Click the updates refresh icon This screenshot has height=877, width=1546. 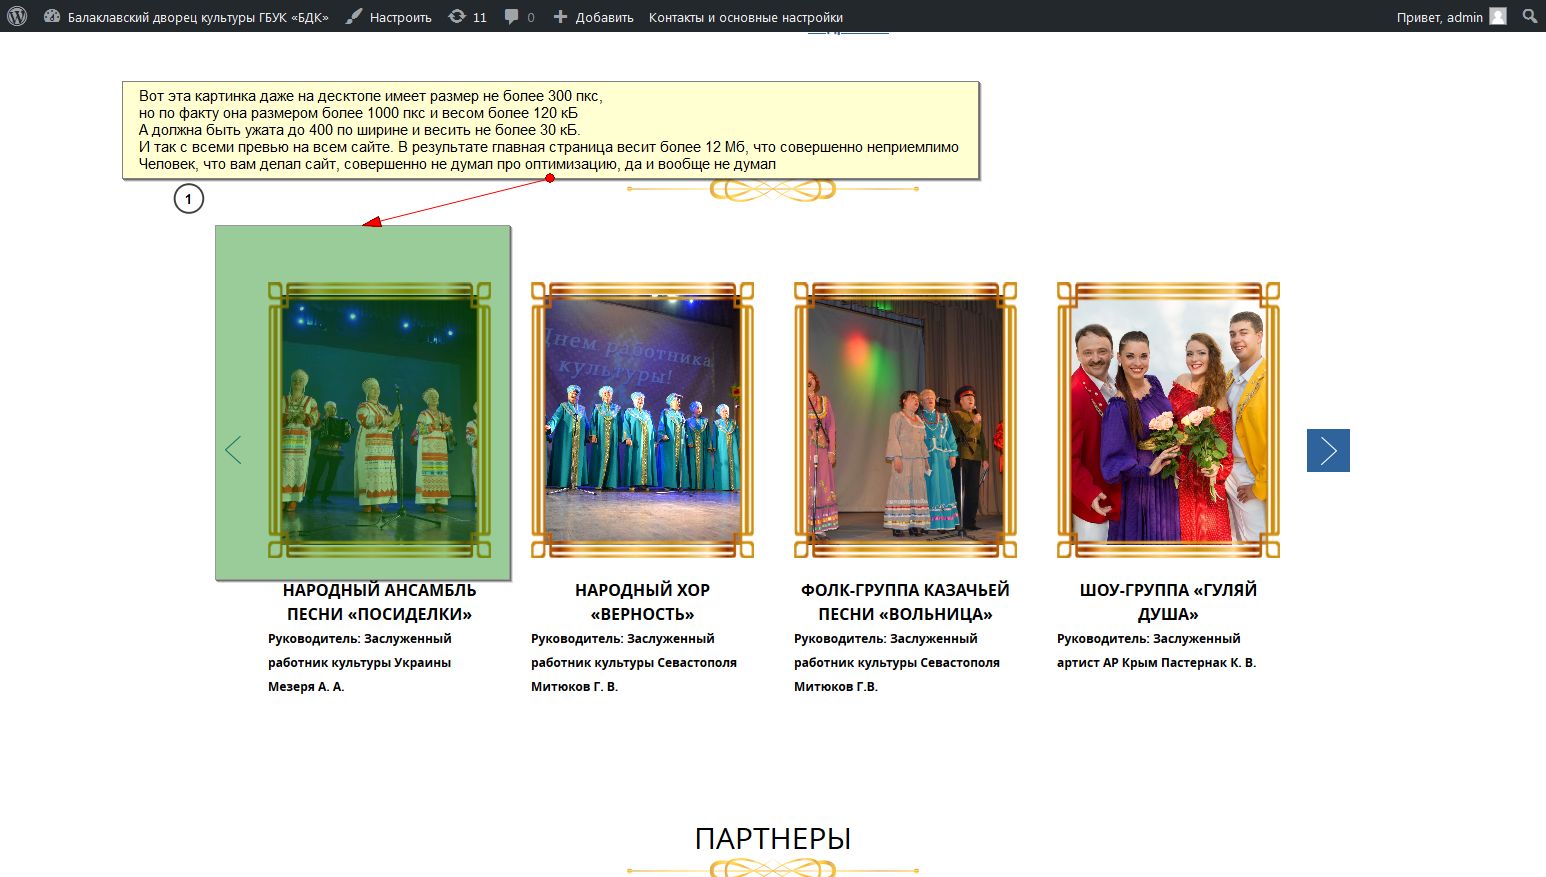click(x=457, y=16)
